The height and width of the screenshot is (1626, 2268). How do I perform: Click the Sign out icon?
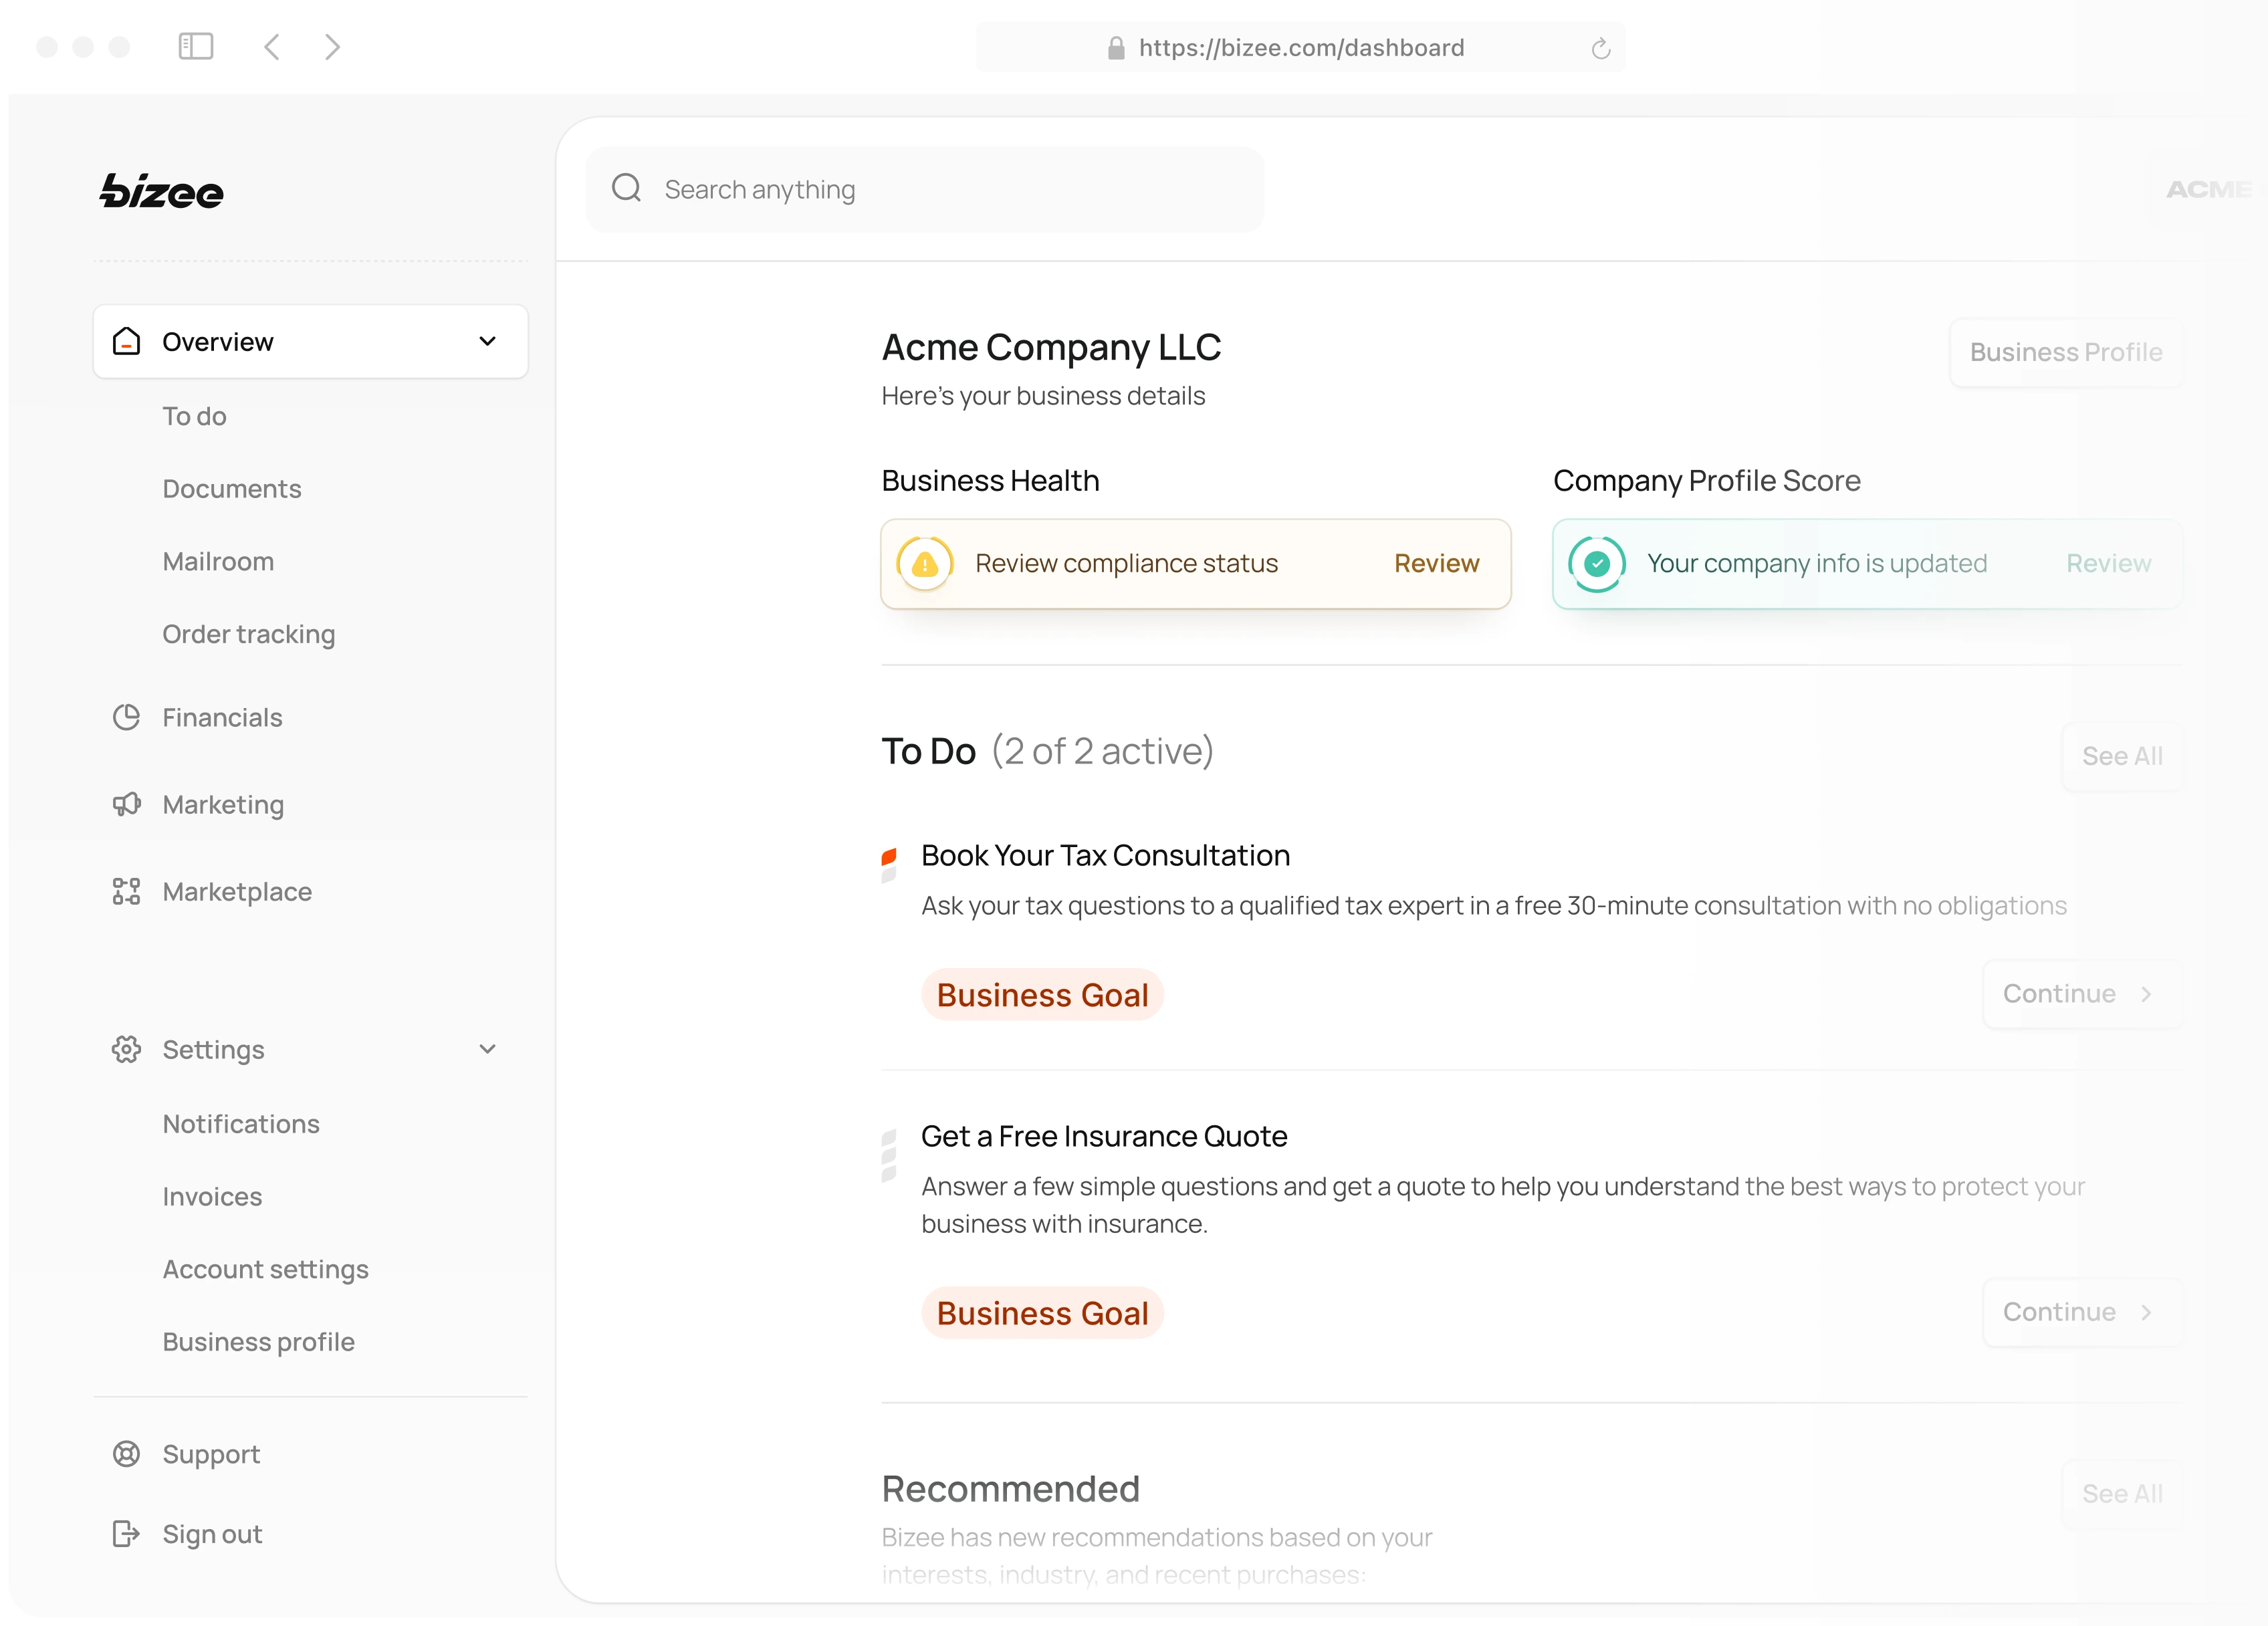(126, 1534)
